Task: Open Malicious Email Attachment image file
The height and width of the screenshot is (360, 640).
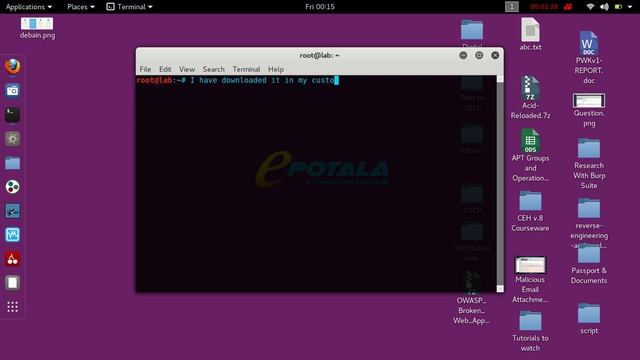Action: coord(530,280)
